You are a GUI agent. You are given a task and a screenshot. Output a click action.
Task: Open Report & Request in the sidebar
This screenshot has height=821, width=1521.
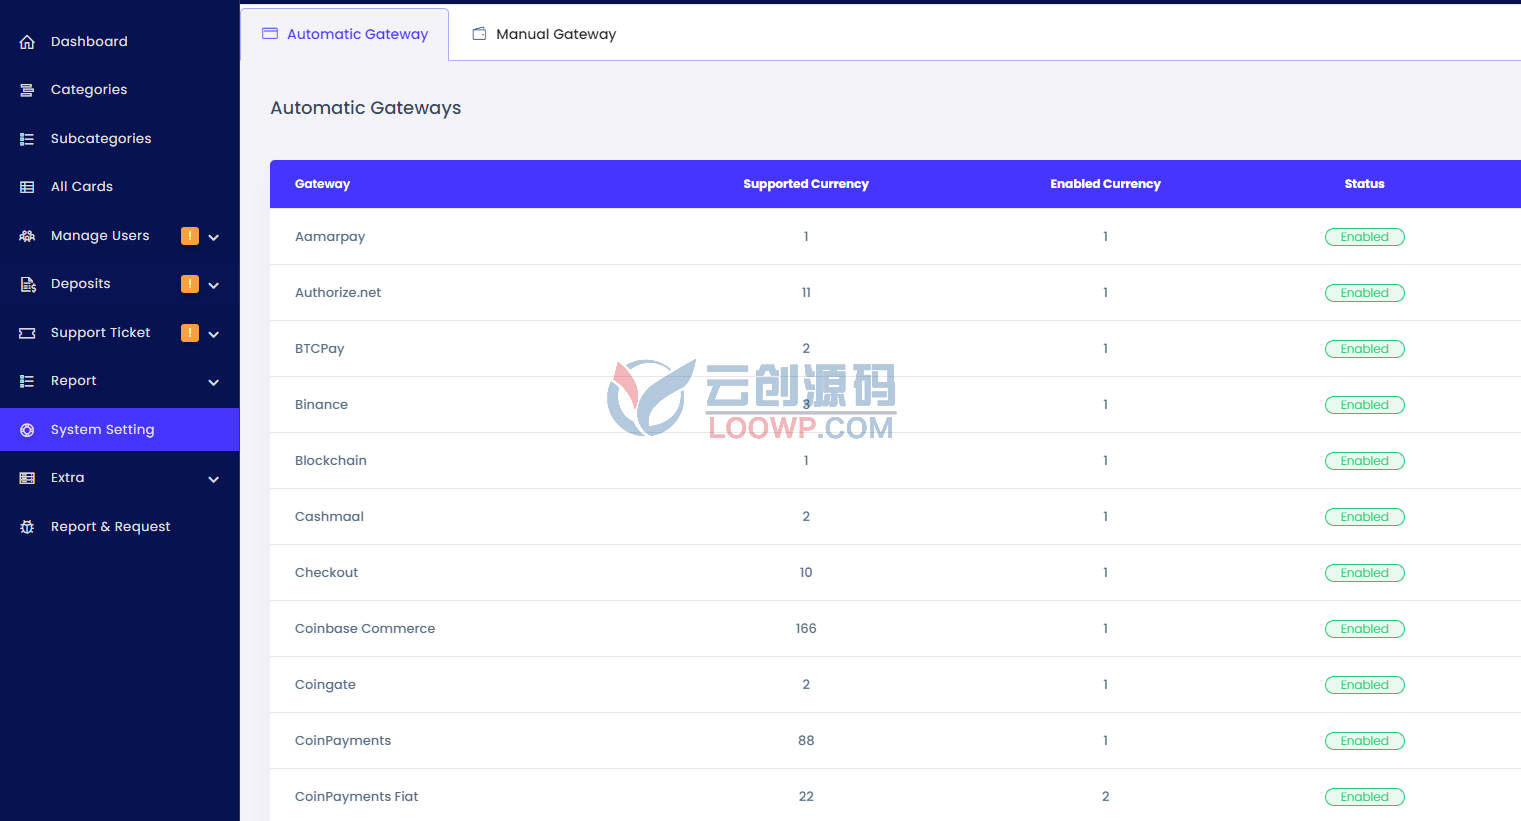tap(120, 527)
